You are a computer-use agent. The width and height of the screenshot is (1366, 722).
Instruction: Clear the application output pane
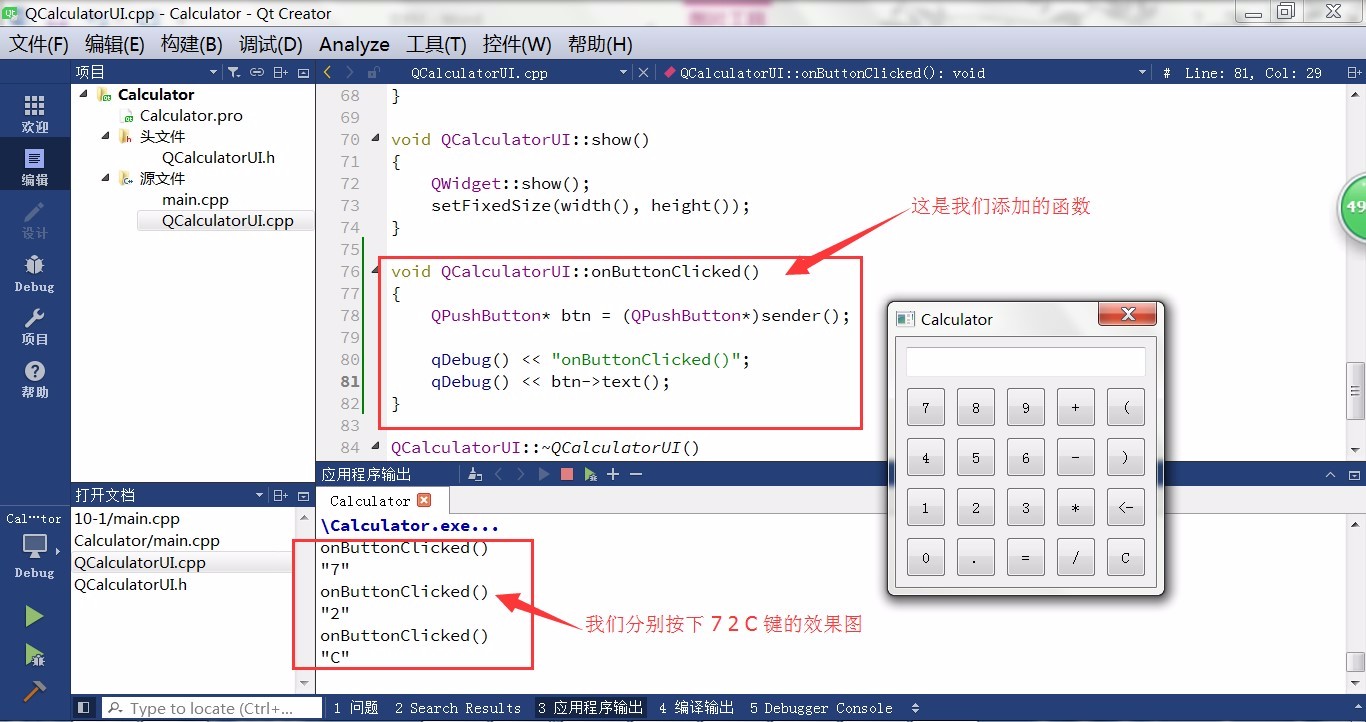[x=475, y=474]
